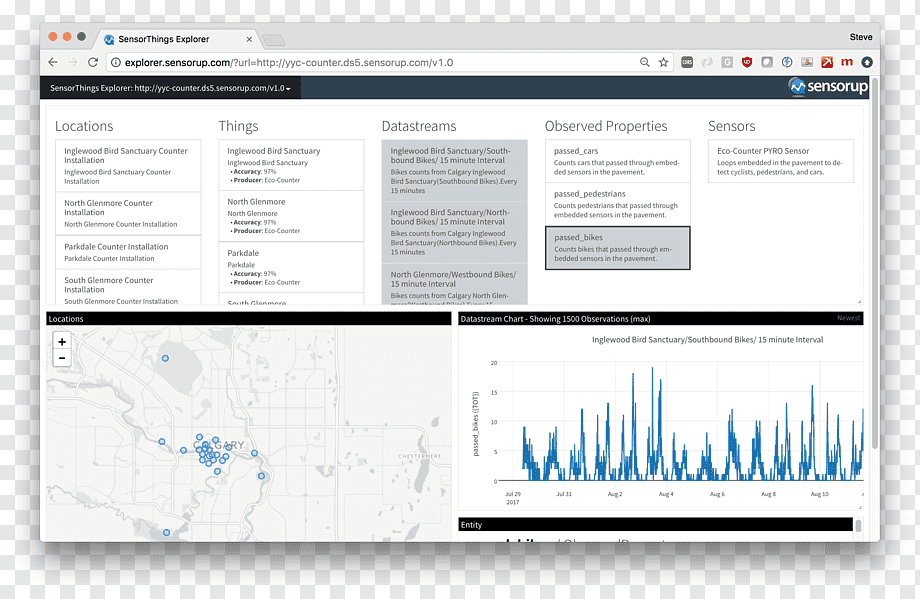Open the red m extension icon

[847, 62]
